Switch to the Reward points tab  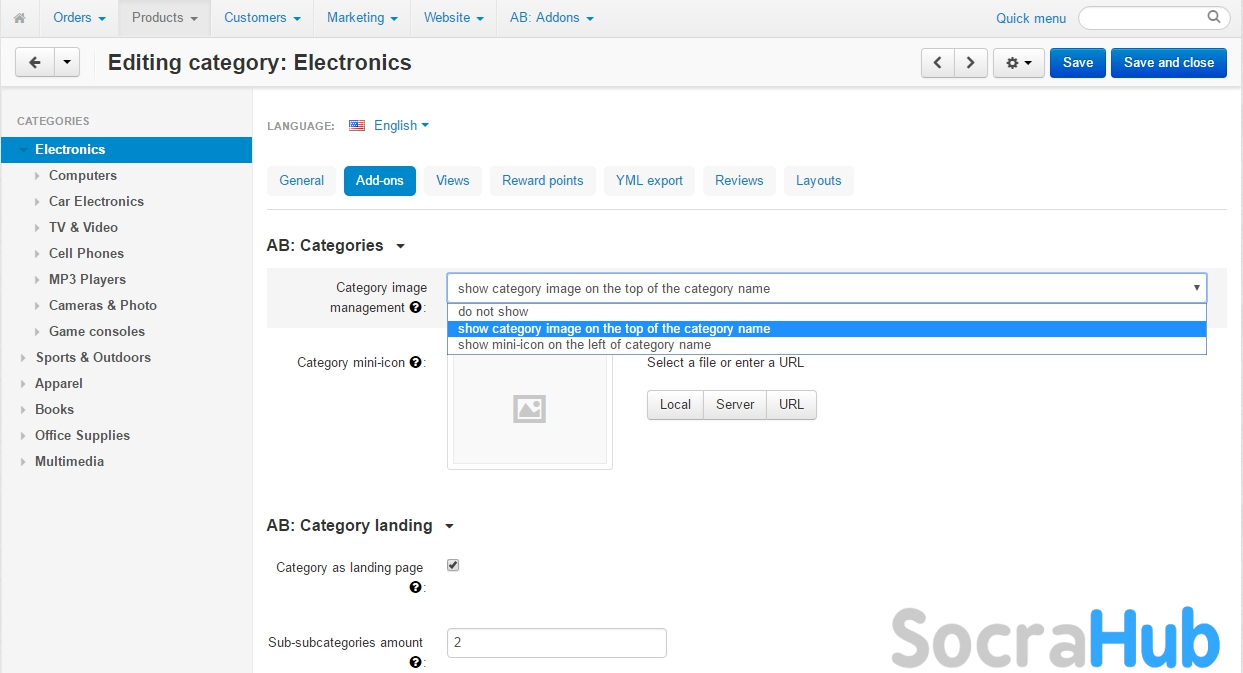(x=542, y=181)
